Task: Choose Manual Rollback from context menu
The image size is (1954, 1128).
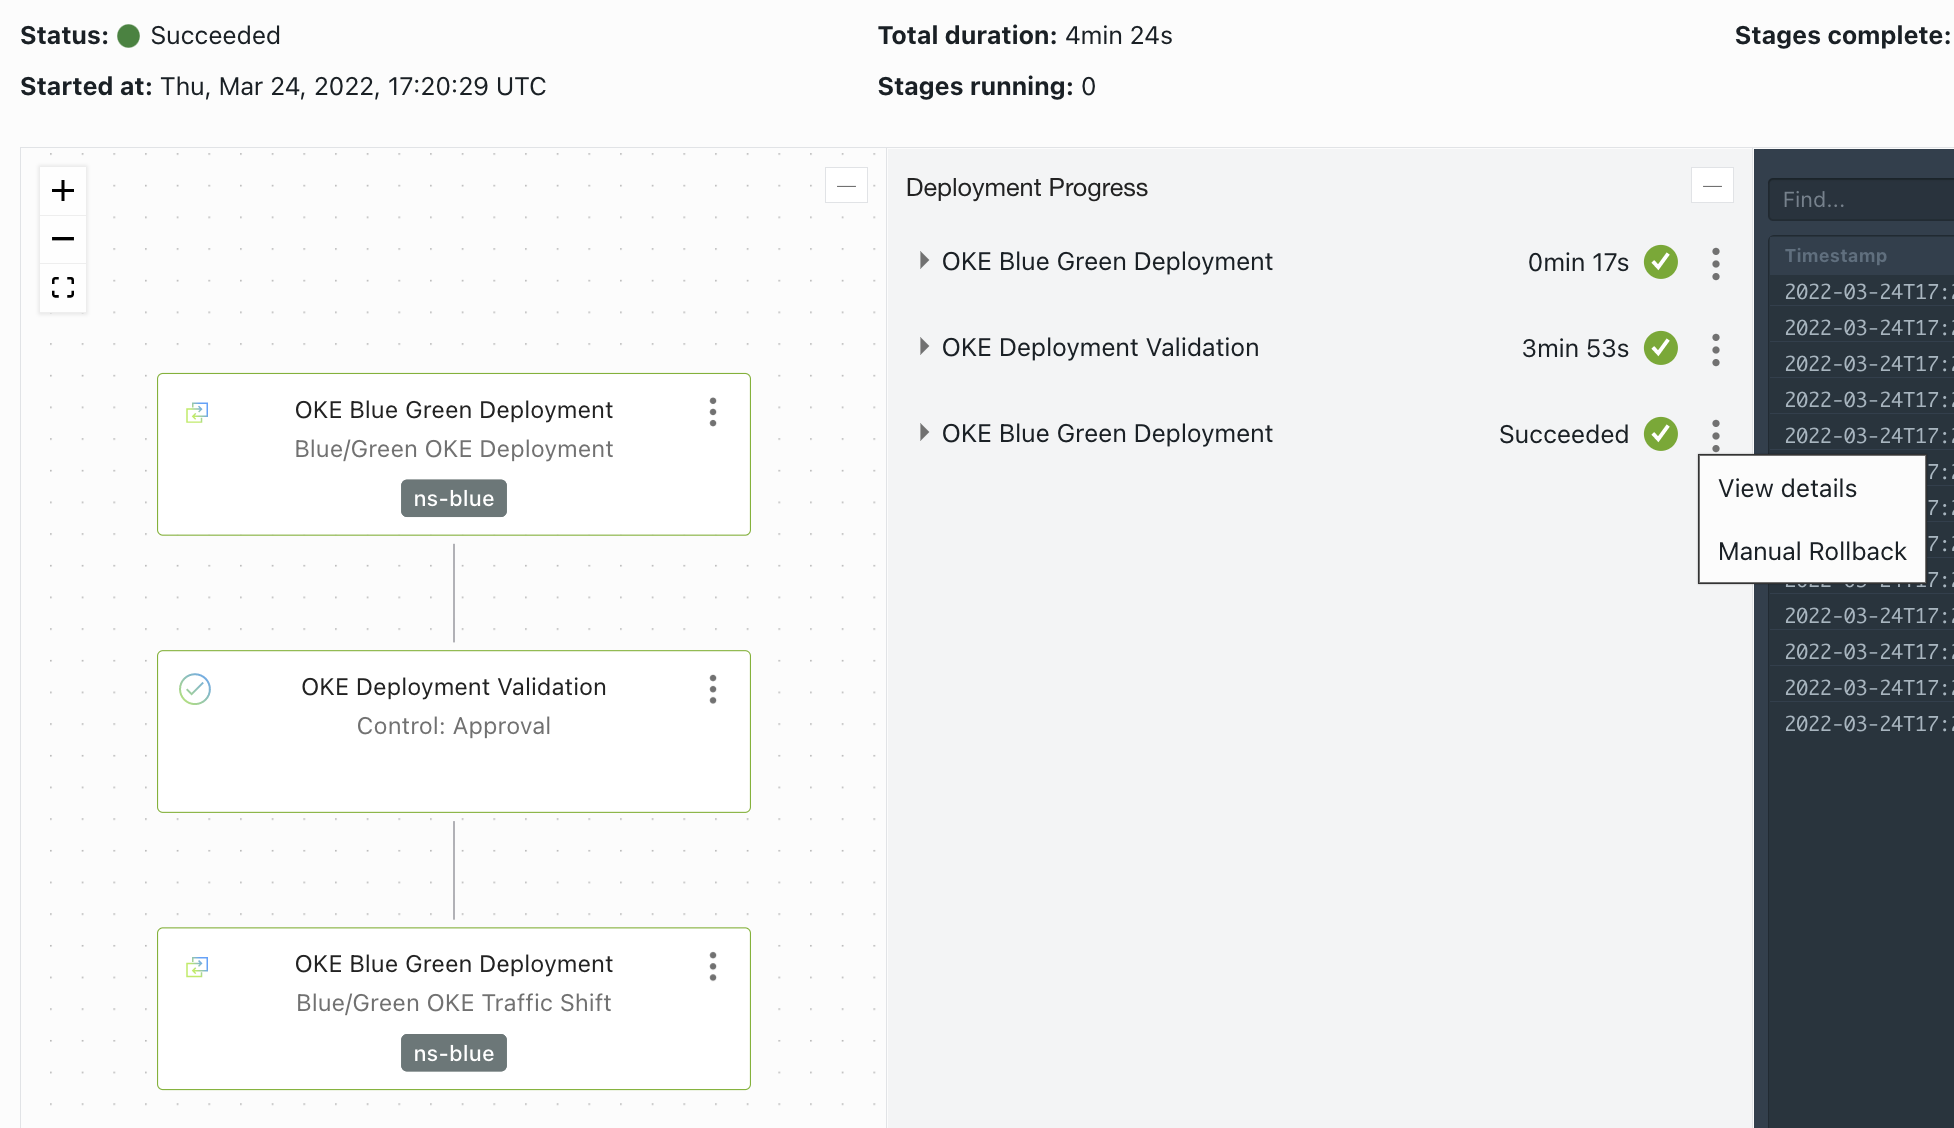Action: [1811, 552]
